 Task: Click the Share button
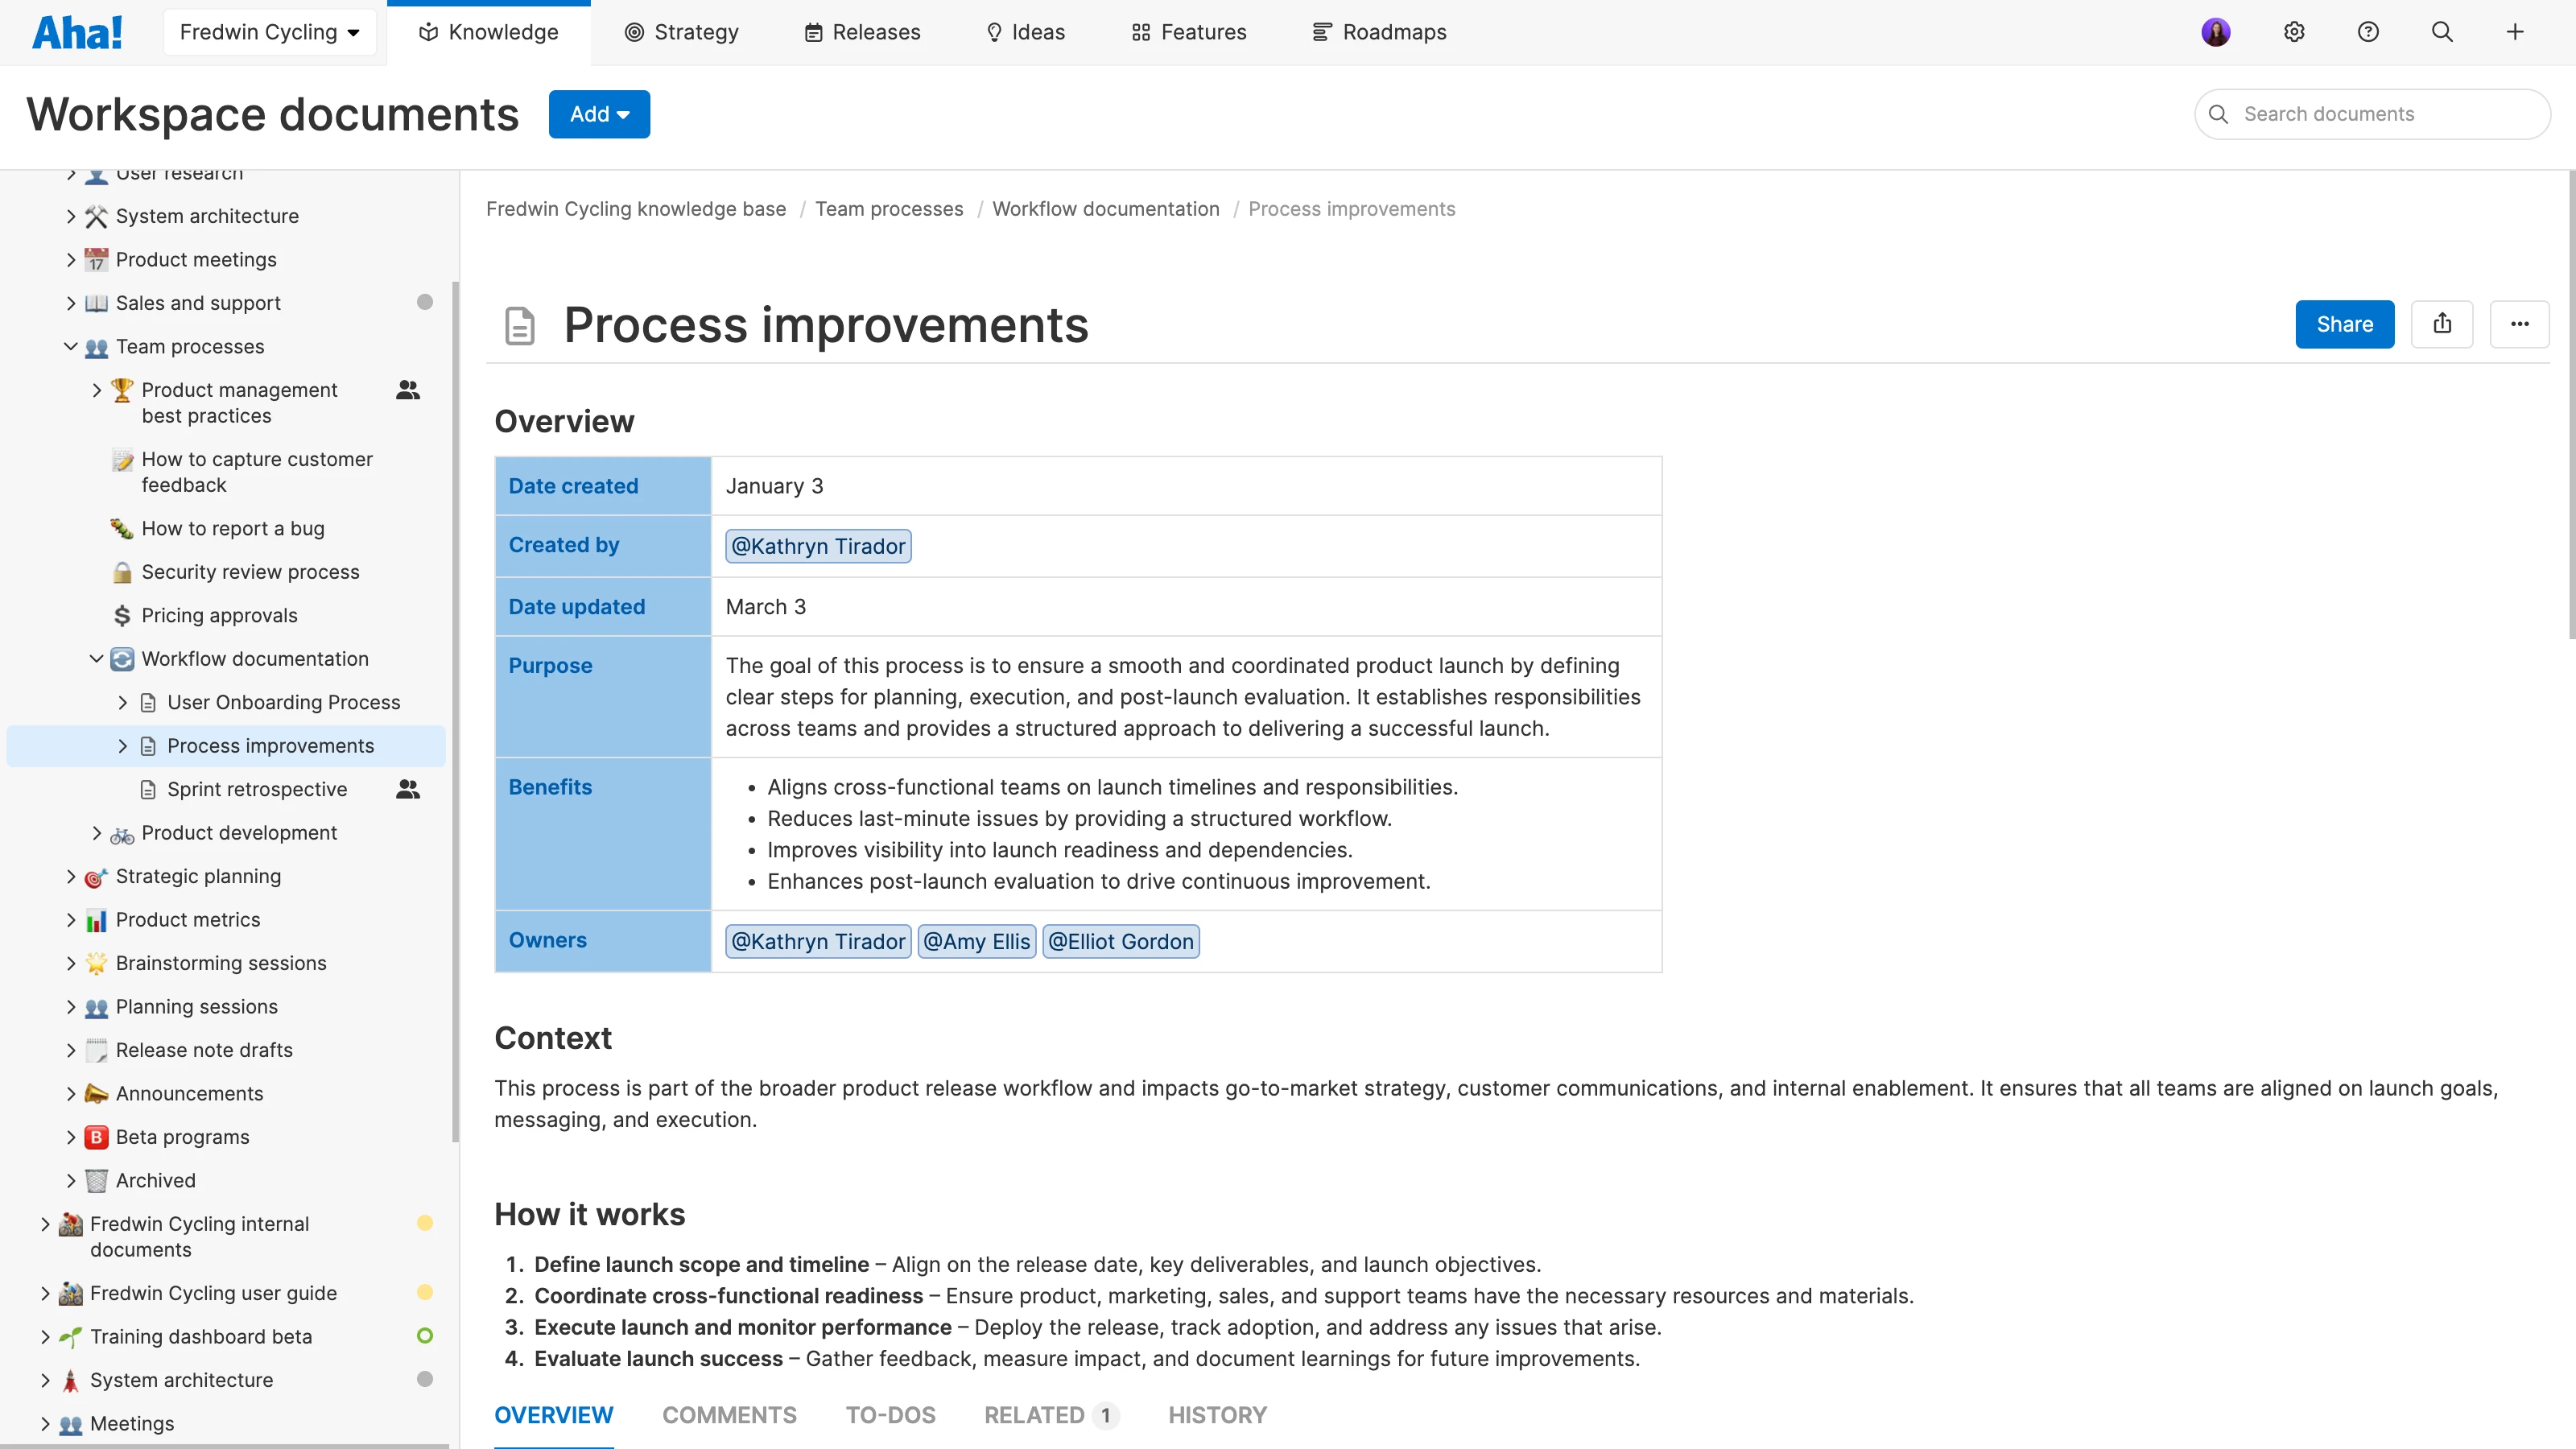2344,324
